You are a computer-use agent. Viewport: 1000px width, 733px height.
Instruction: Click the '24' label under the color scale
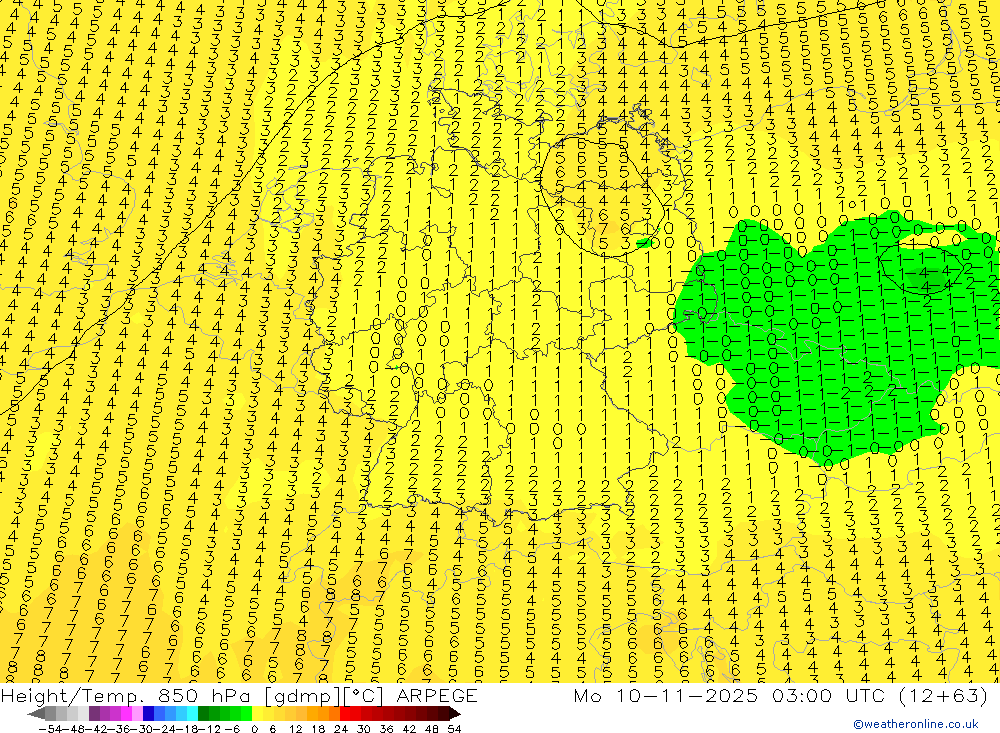(x=341, y=729)
